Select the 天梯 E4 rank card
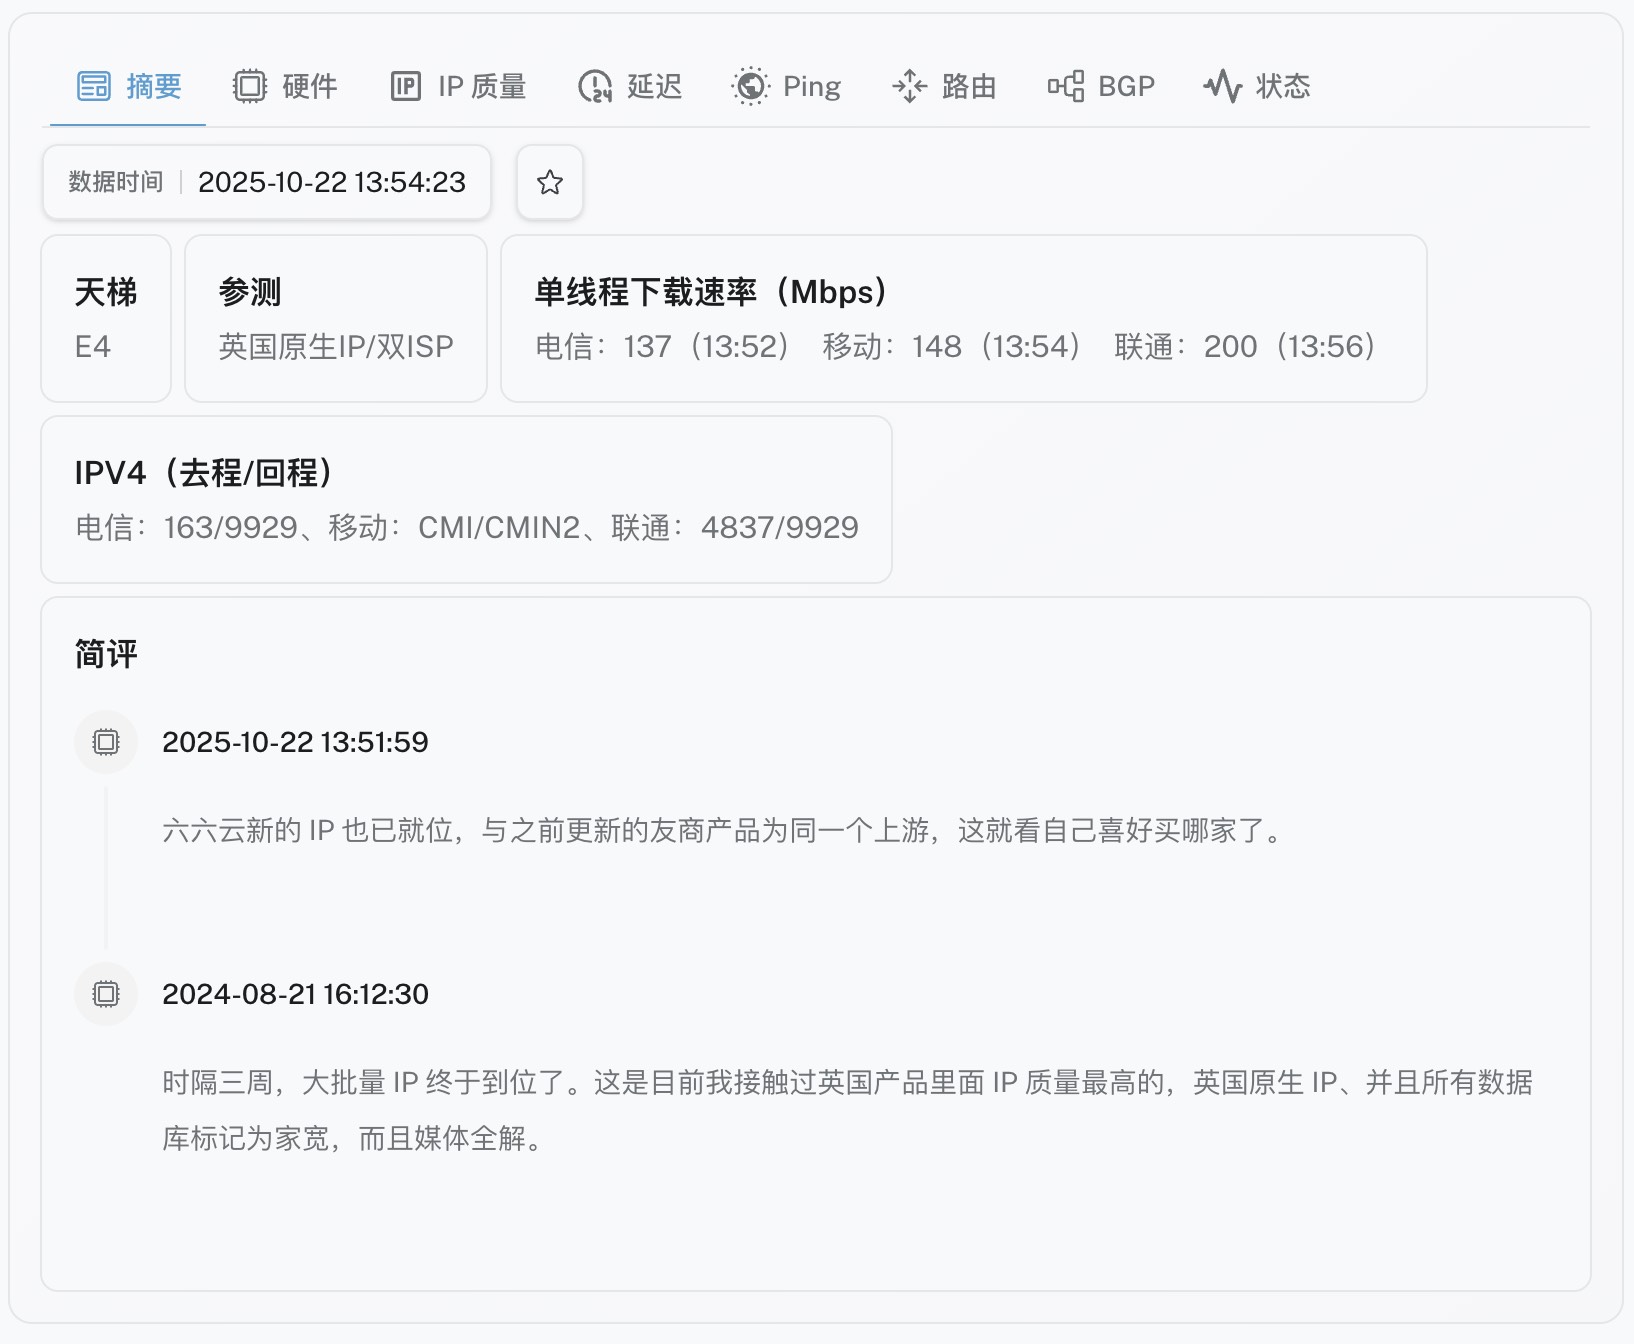 coord(106,319)
